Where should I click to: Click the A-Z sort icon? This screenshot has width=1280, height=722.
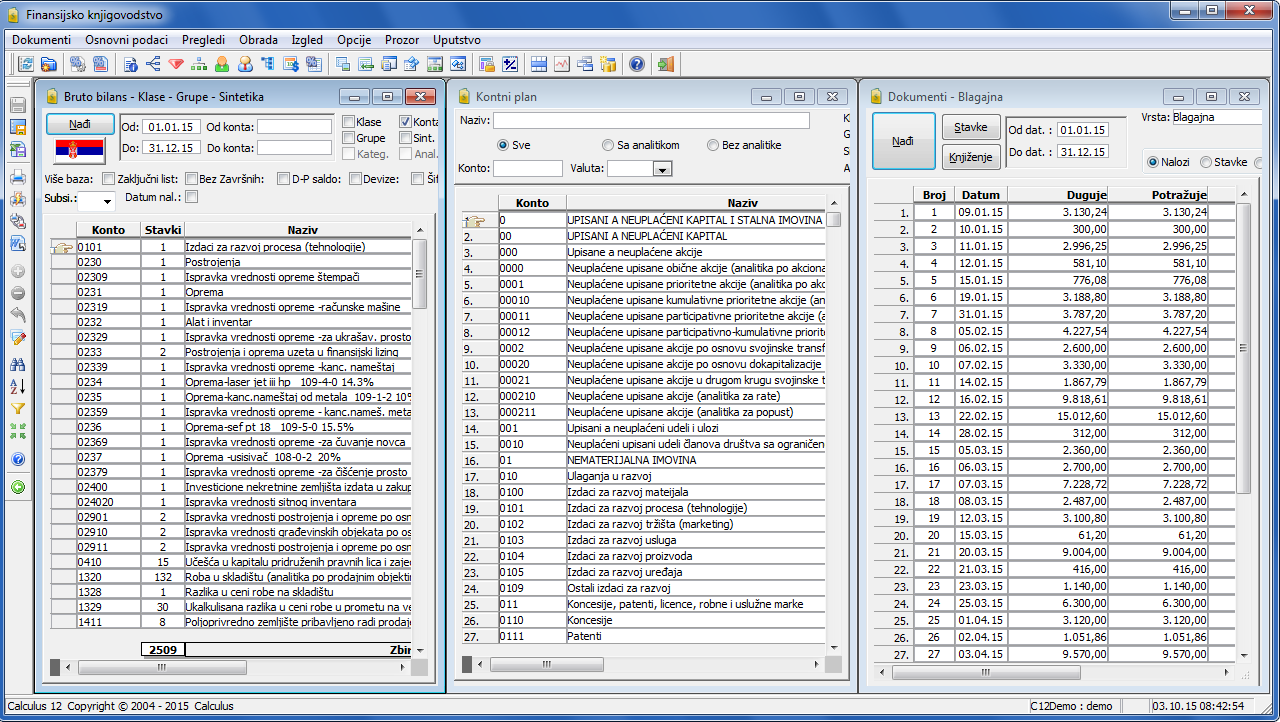pos(18,386)
